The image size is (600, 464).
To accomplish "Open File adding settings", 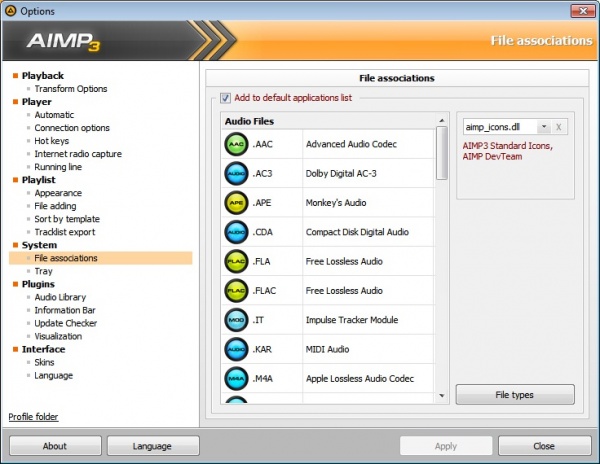I will [x=55, y=206].
